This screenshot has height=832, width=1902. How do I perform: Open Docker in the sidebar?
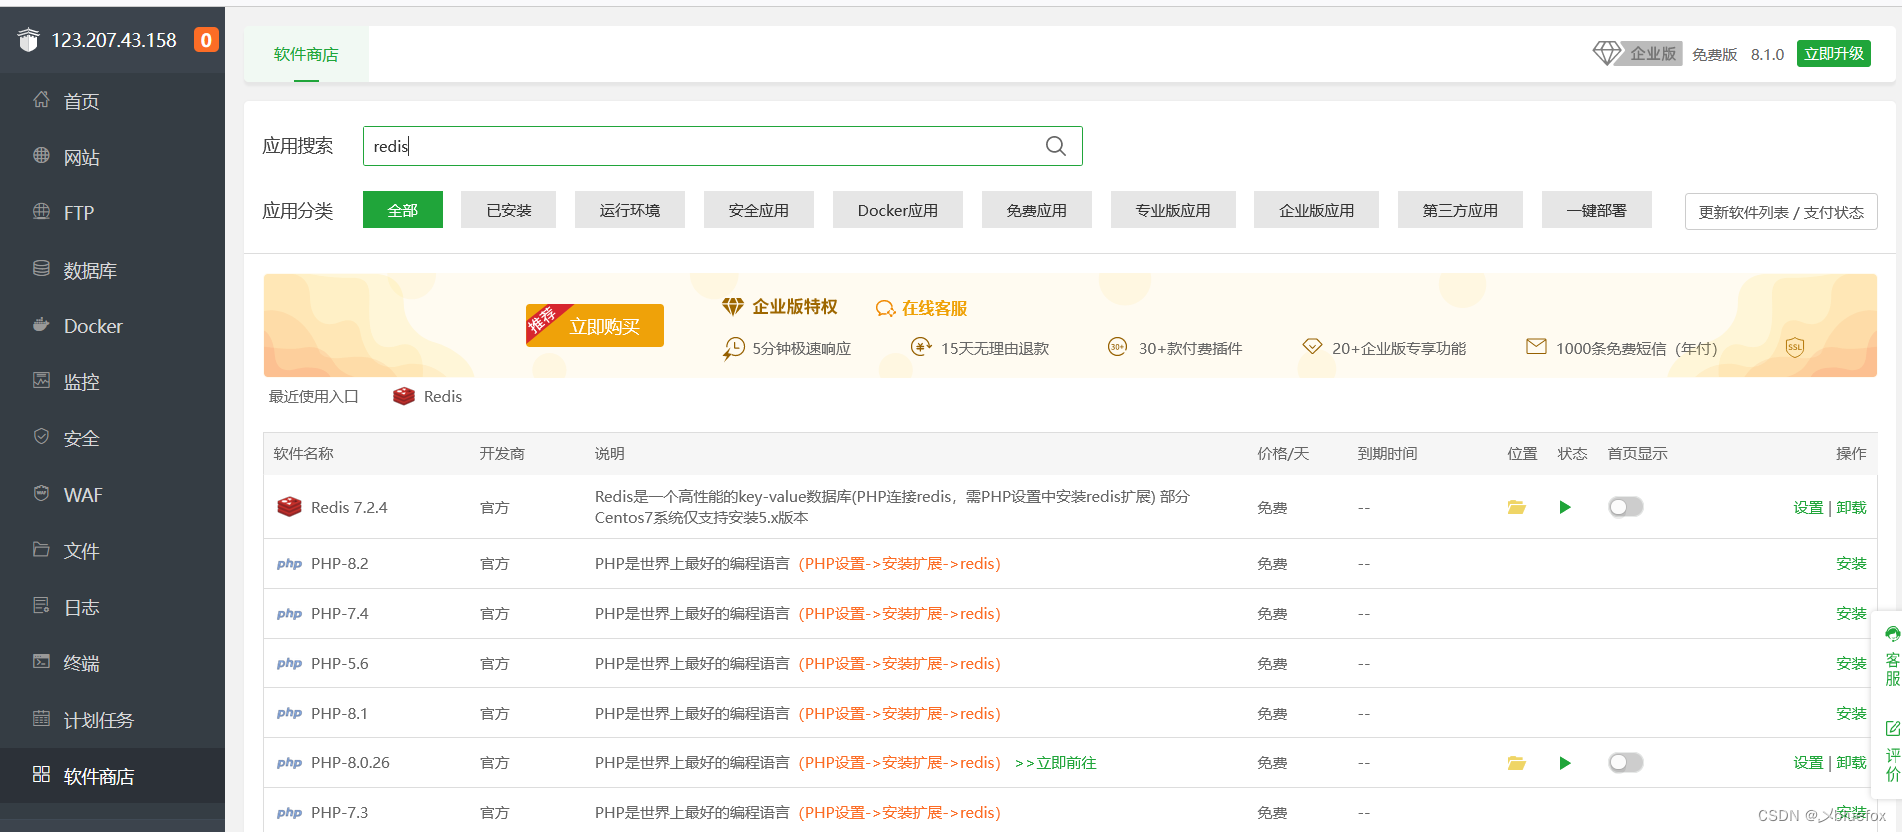click(x=112, y=326)
